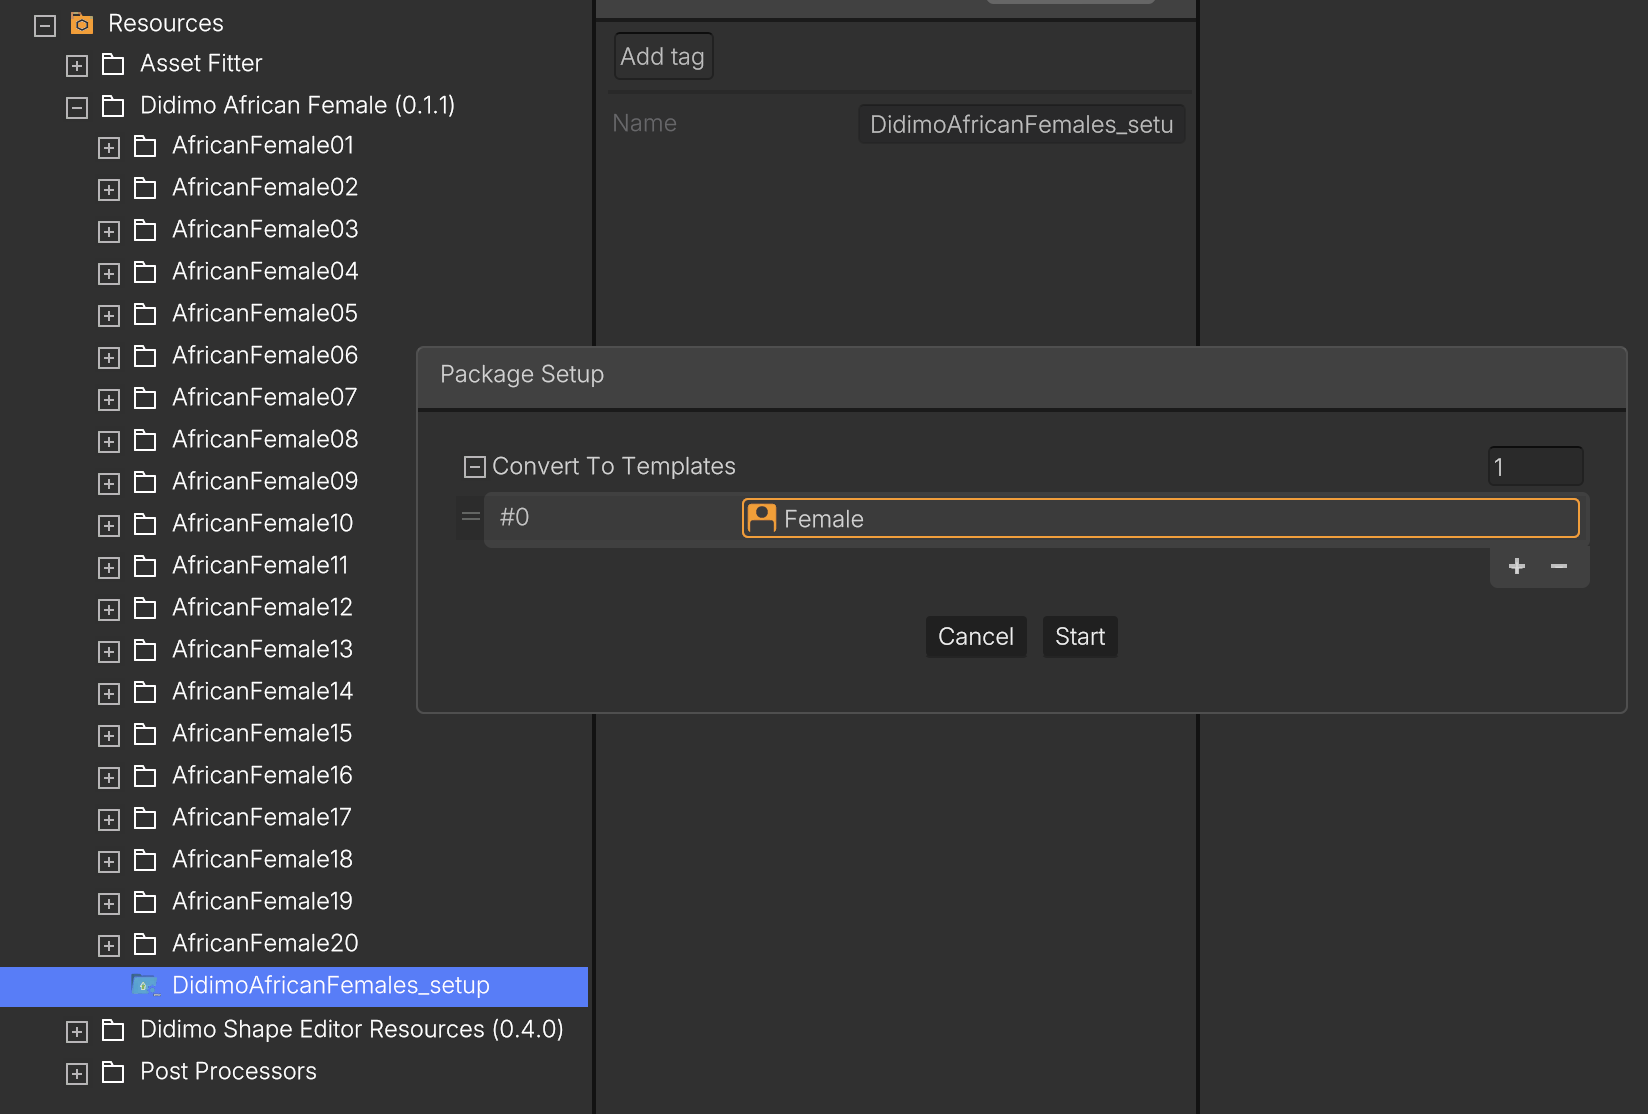Viewport: 1648px width, 1114px height.
Task: Click the Package Setup dialog title
Action: [522, 374]
